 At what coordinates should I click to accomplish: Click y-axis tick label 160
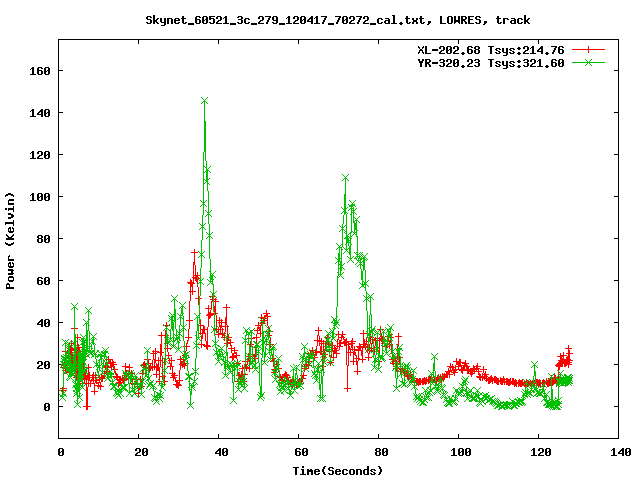[x=40, y=71]
